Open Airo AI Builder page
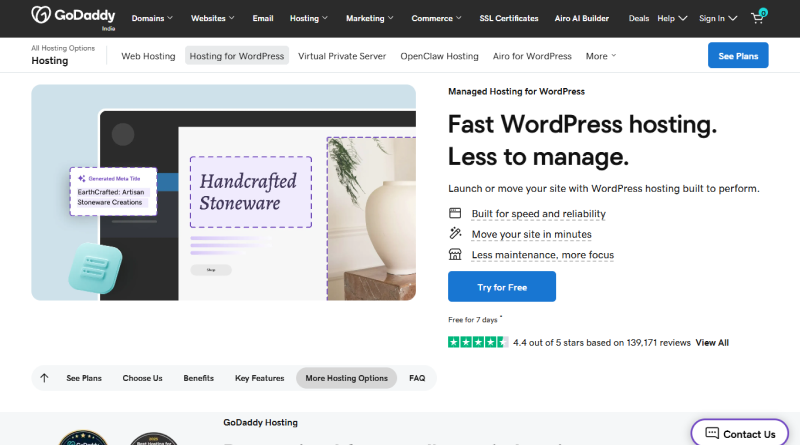Image resolution: width=800 pixels, height=445 pixels. (582, 18)
